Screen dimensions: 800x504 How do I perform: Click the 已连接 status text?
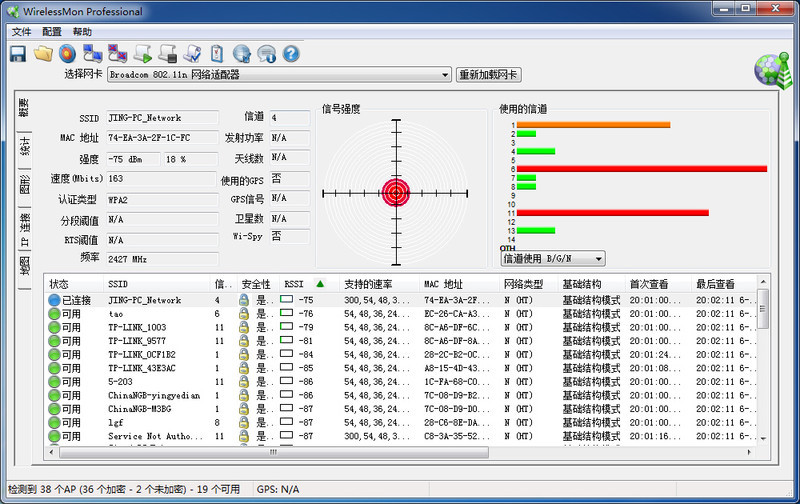[x=77, y=300]
